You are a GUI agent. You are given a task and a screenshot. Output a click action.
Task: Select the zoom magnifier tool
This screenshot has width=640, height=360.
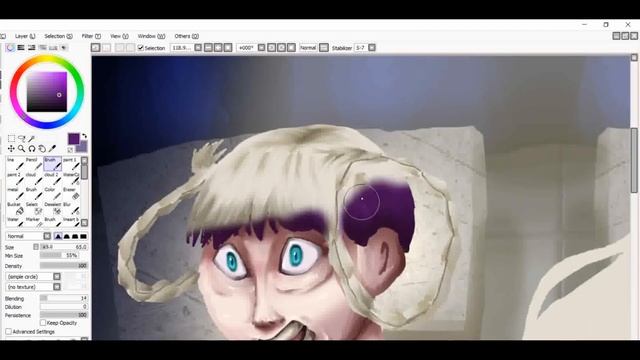tap(22, 149)
